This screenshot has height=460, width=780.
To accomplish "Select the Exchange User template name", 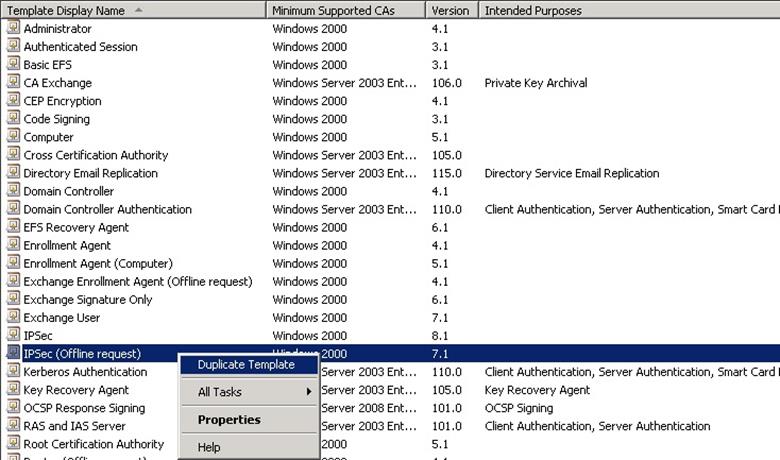I will (62, 318).
